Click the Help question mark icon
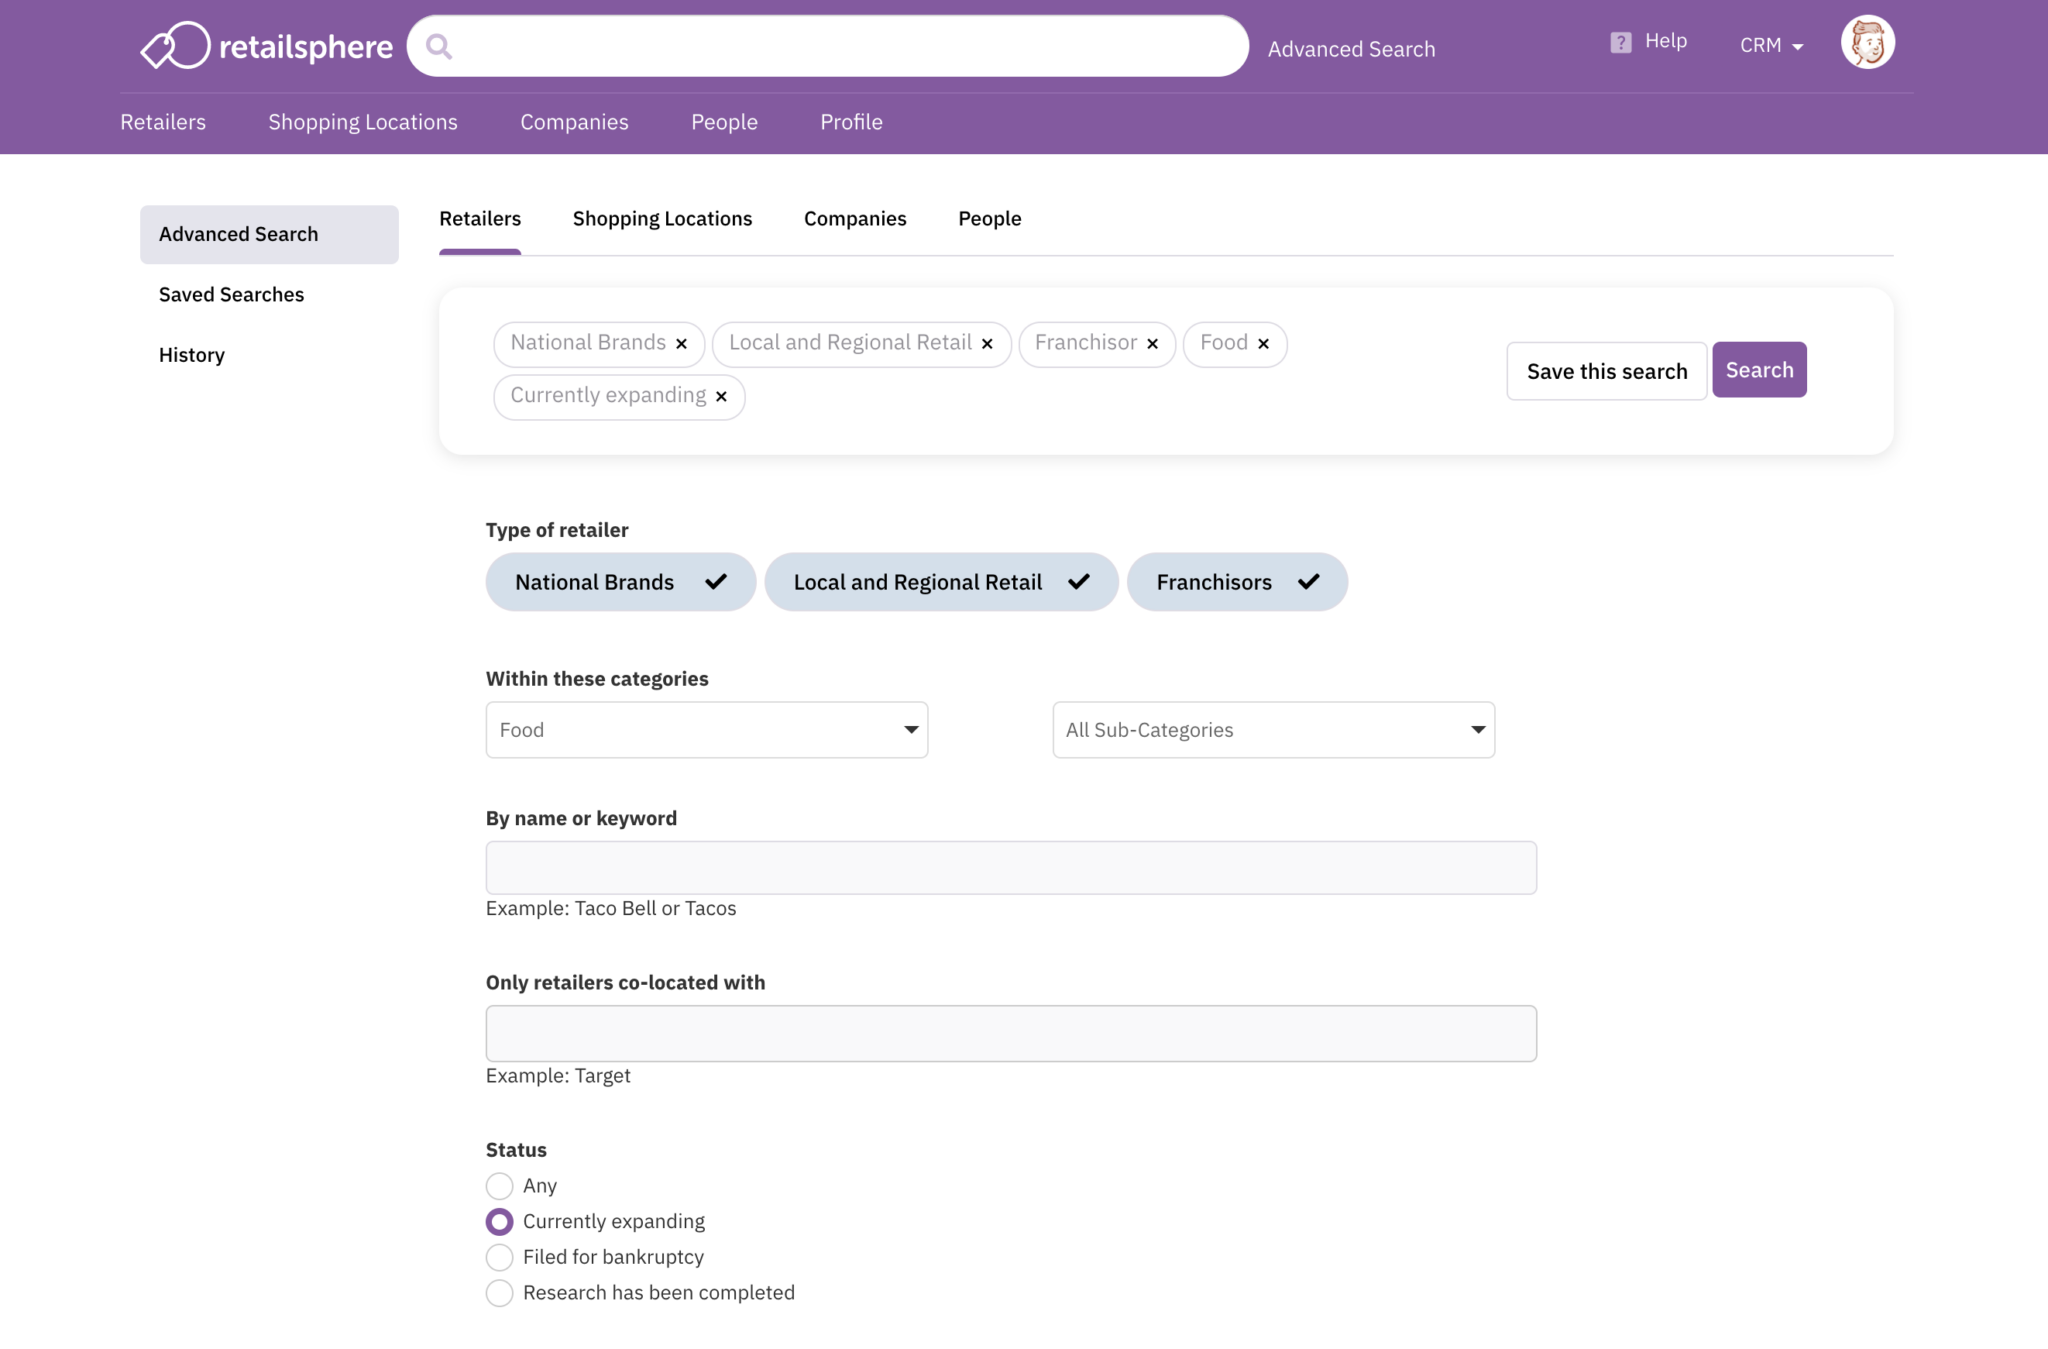 click(1620, 42)
